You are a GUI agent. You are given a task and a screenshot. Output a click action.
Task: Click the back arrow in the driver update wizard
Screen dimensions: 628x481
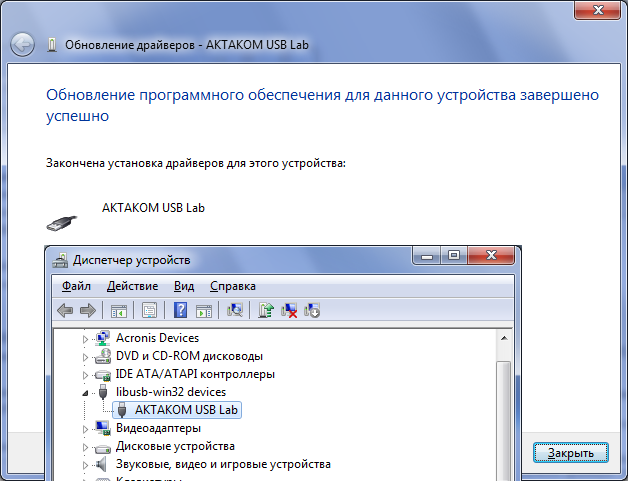[22, 45]
